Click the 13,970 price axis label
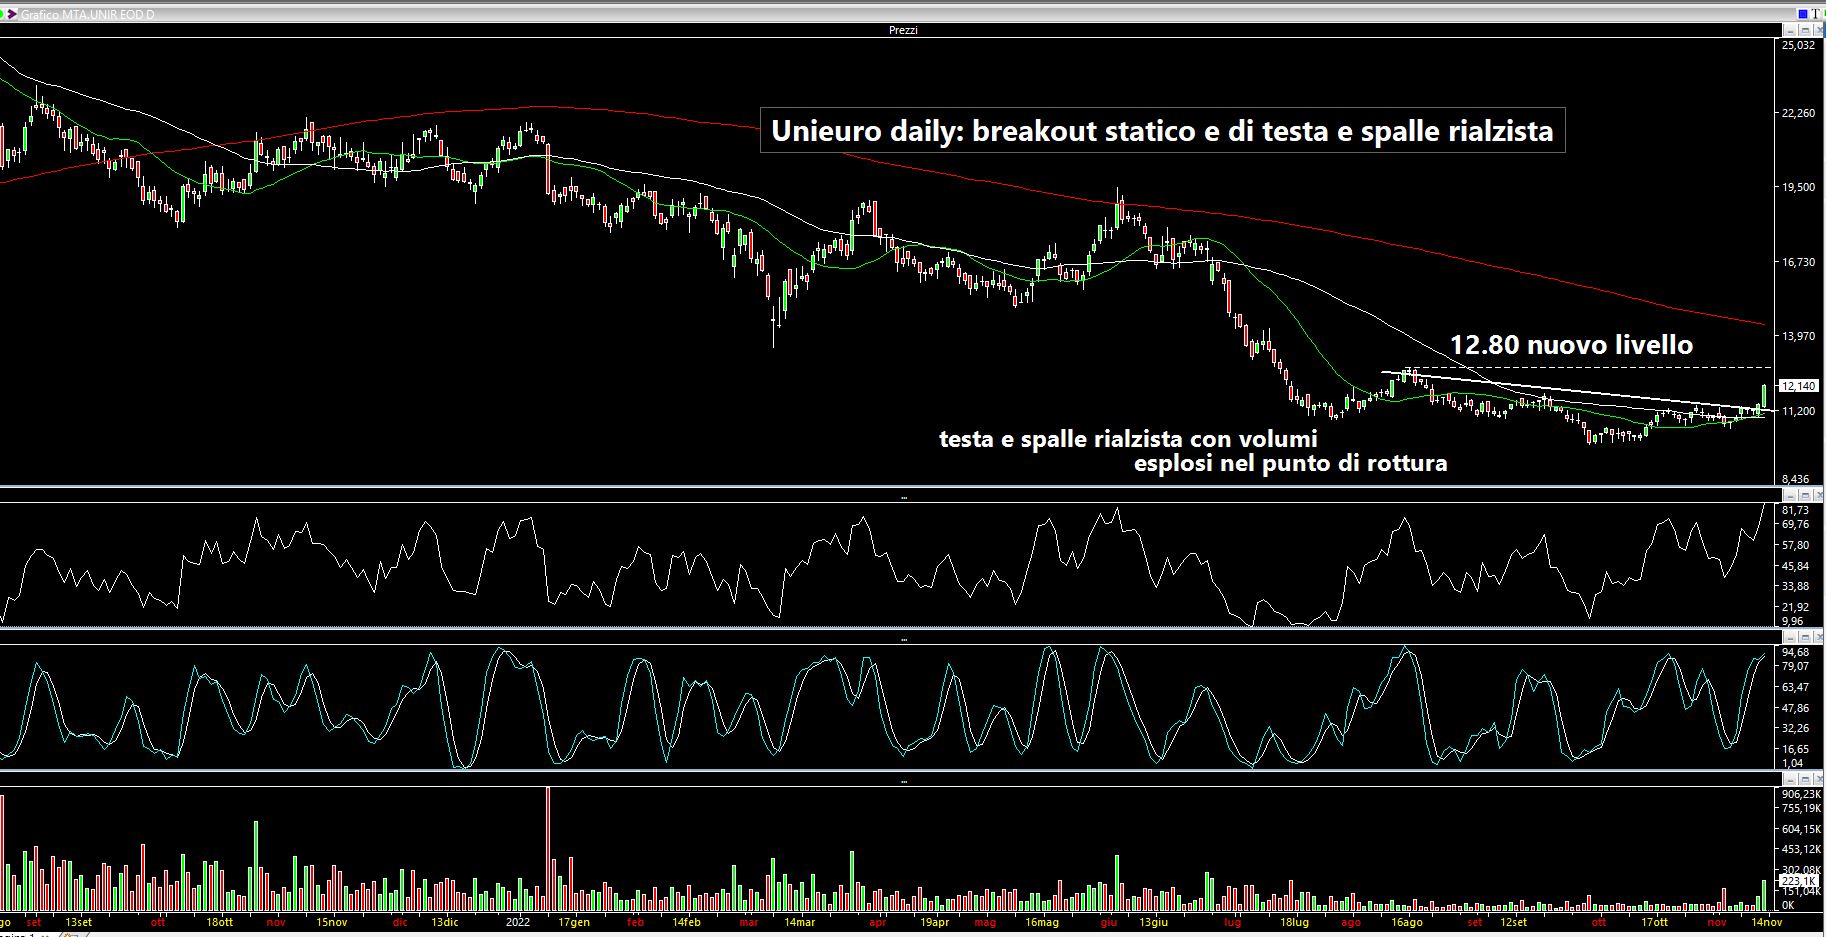 (x=1798, y=336)
